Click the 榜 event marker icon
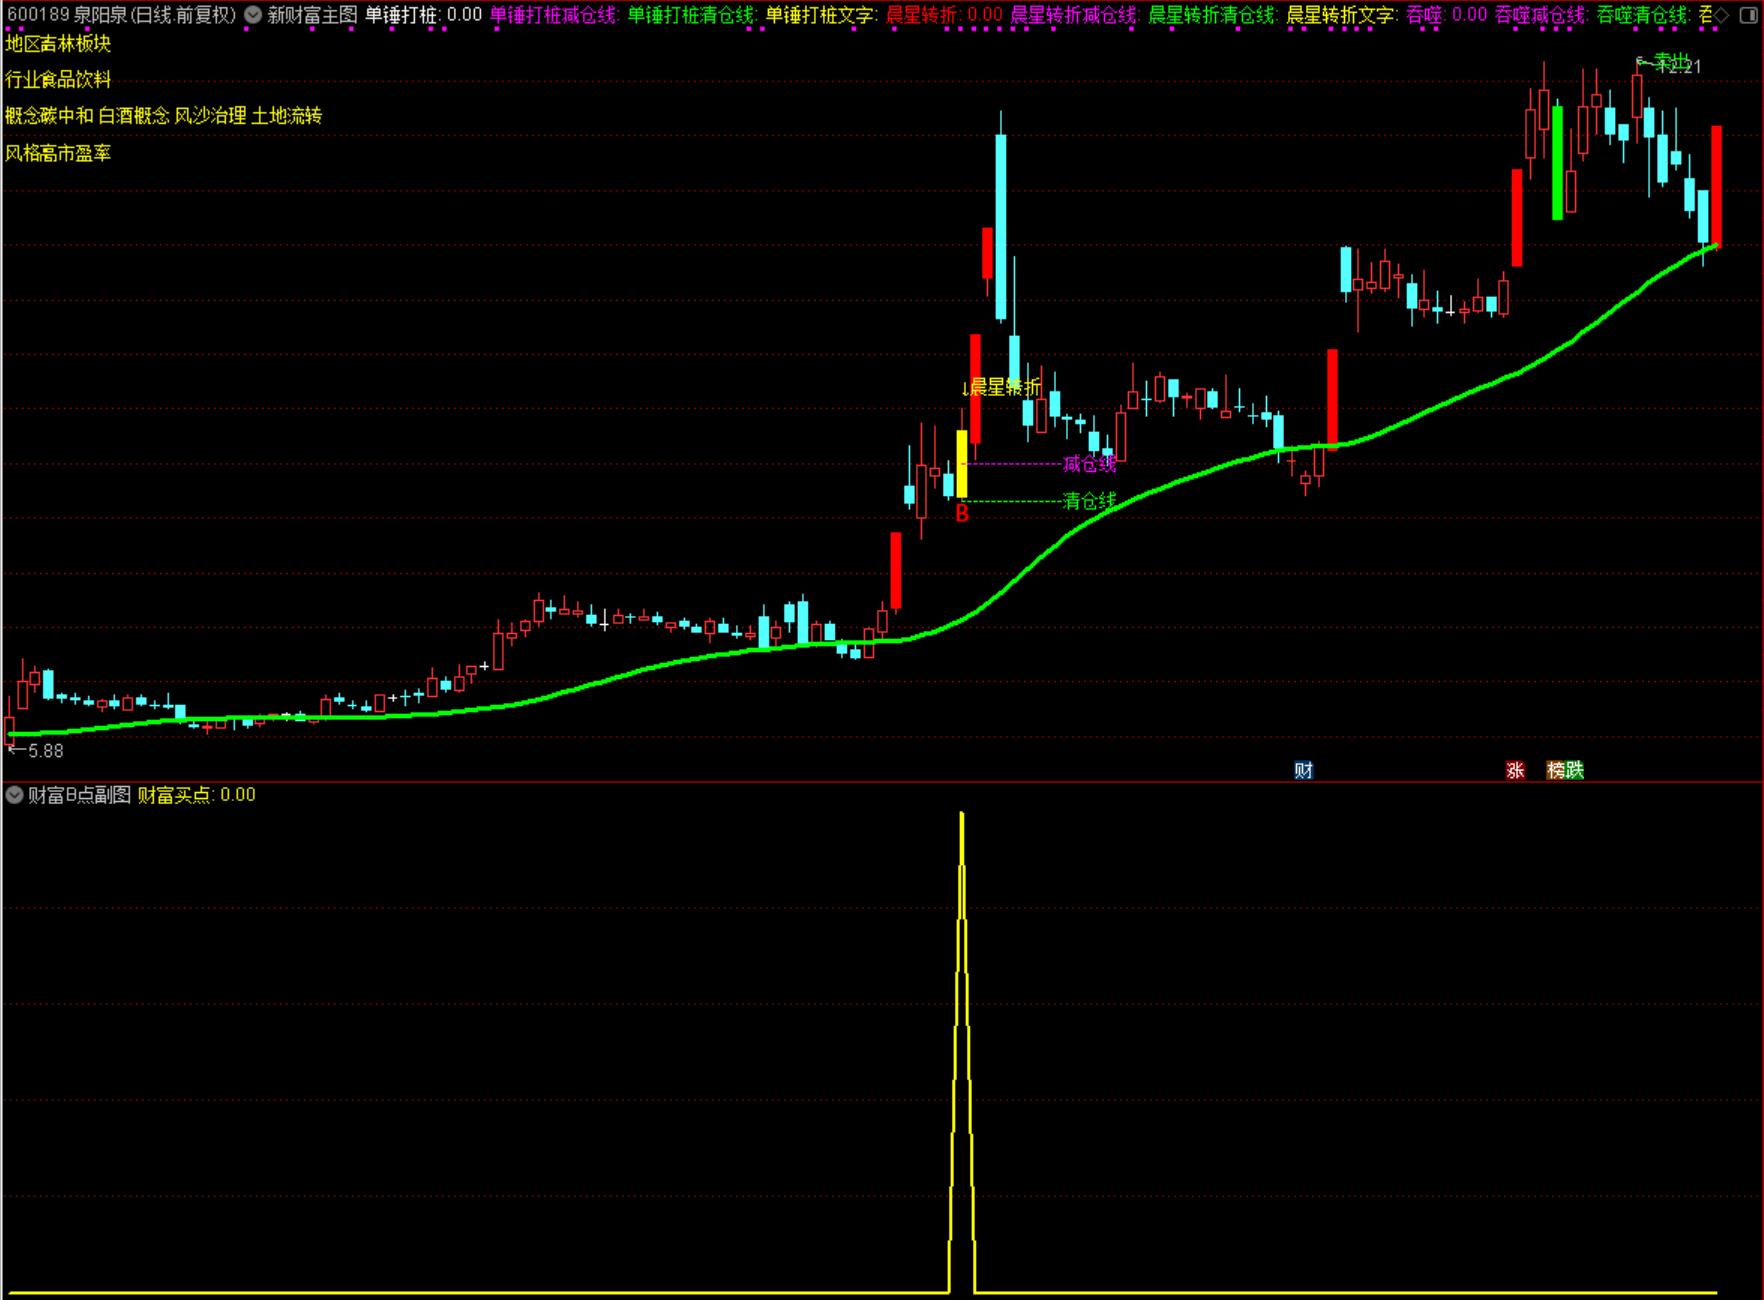This screenshot has width=1764, height=1300. point(1556,770)
